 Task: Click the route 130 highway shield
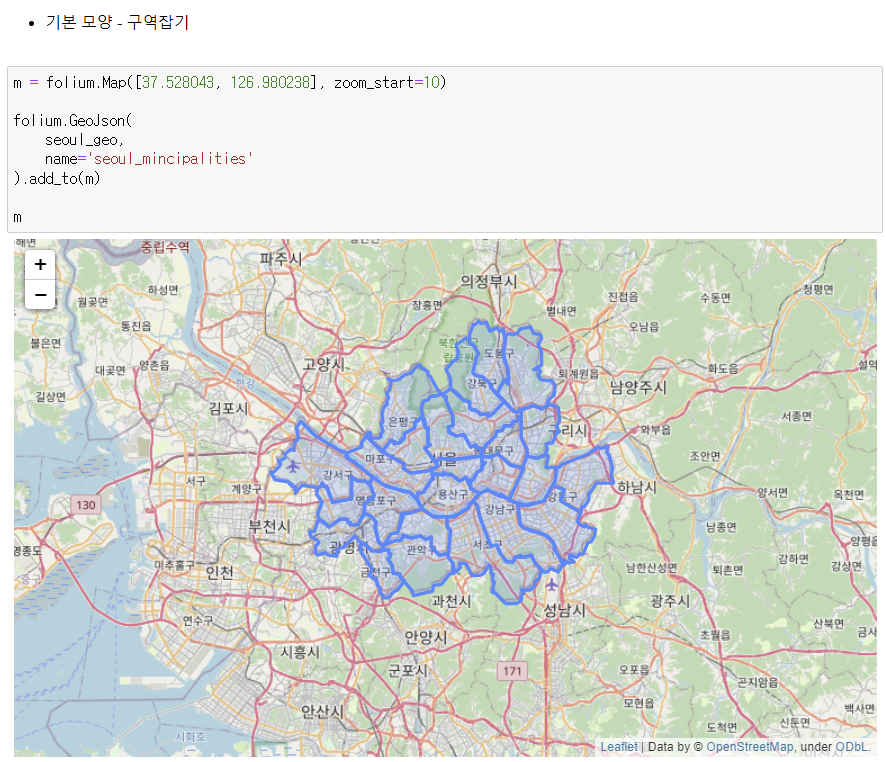pyautogui.click(x=86, y=505)
